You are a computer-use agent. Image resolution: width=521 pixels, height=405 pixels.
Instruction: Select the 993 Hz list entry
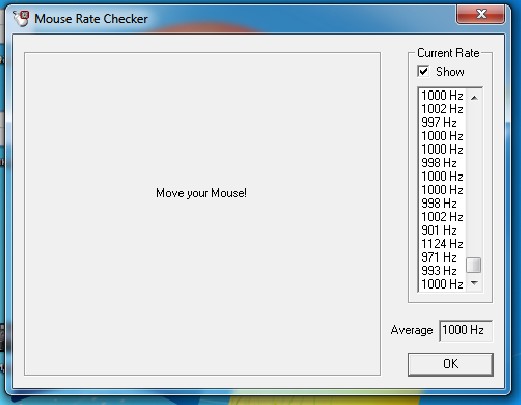(x=442, y=271)
